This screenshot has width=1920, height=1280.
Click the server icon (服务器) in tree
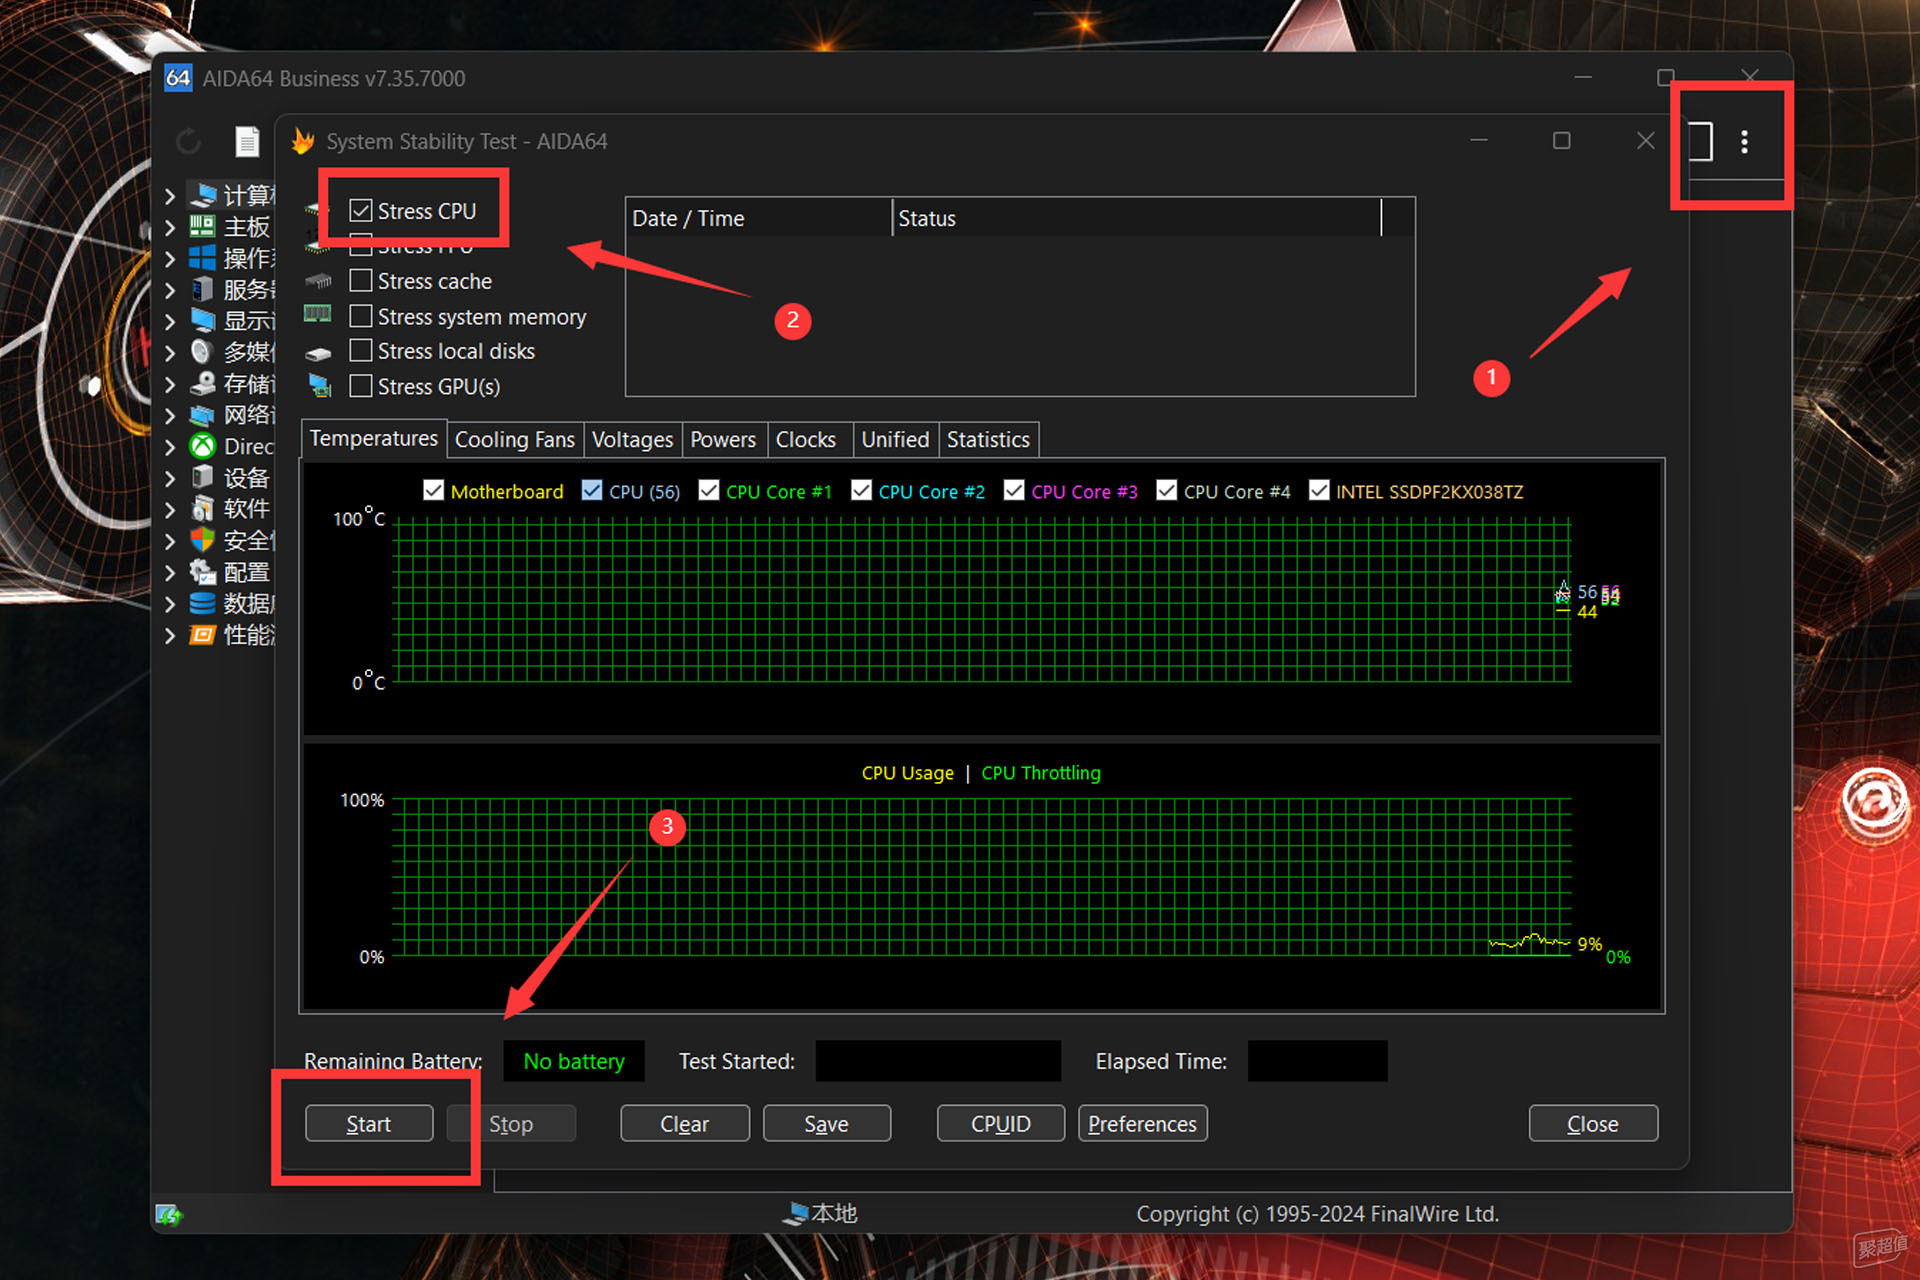coord(203,289)
